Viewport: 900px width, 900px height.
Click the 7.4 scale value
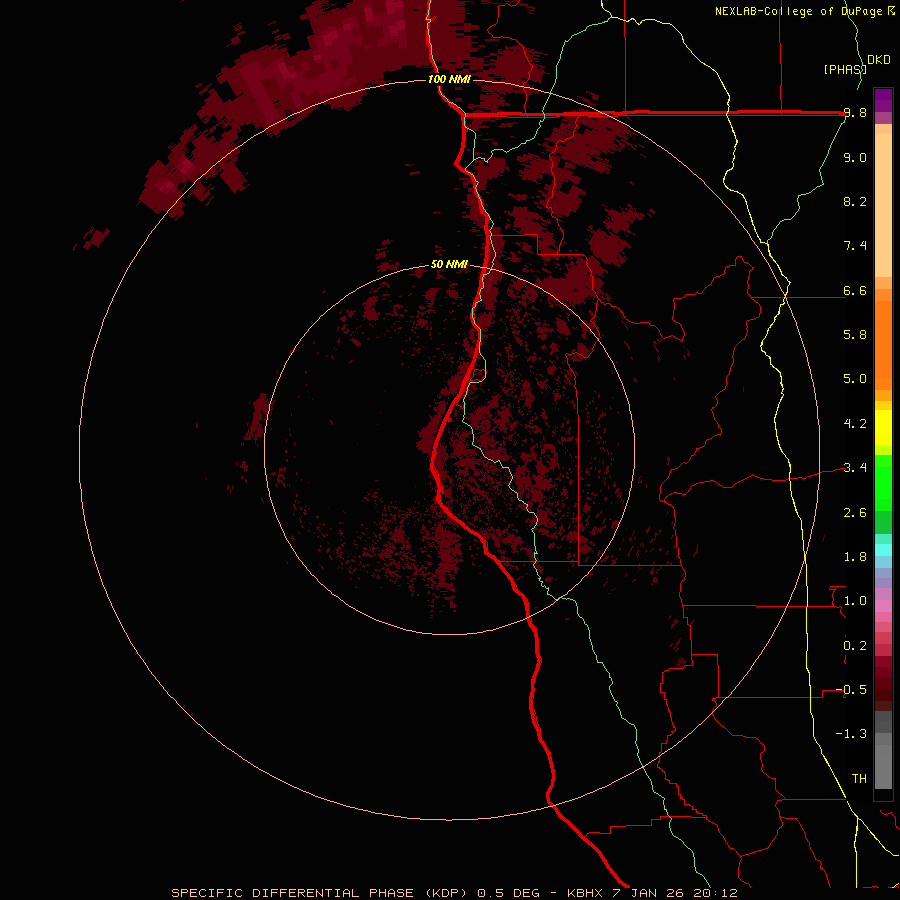point(855,246)
